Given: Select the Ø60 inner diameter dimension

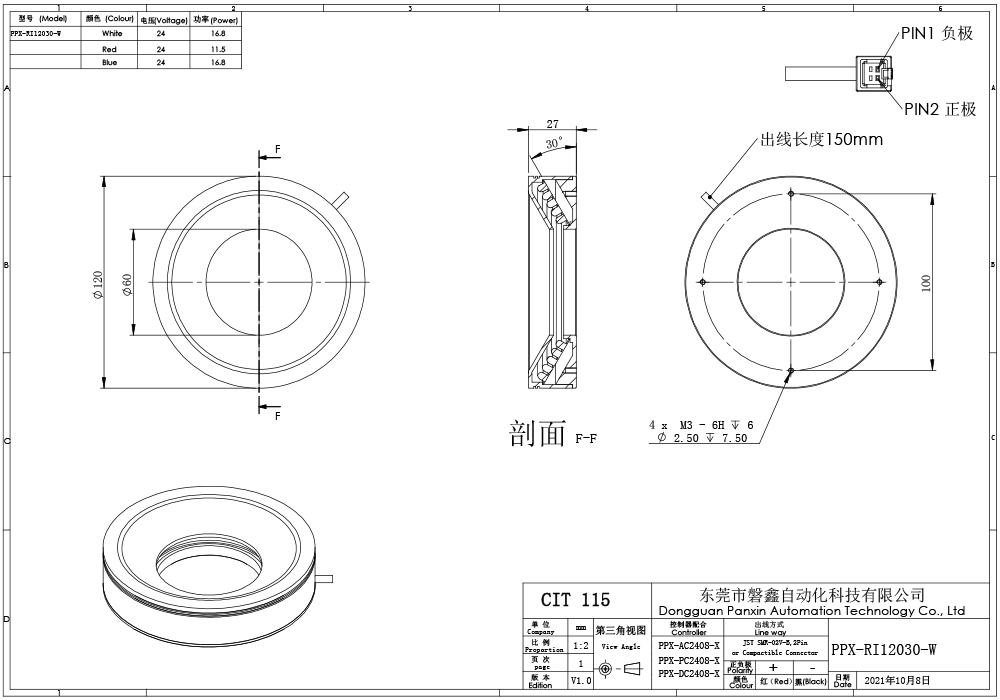Looking at the screenshot, I should click(127, 284).
